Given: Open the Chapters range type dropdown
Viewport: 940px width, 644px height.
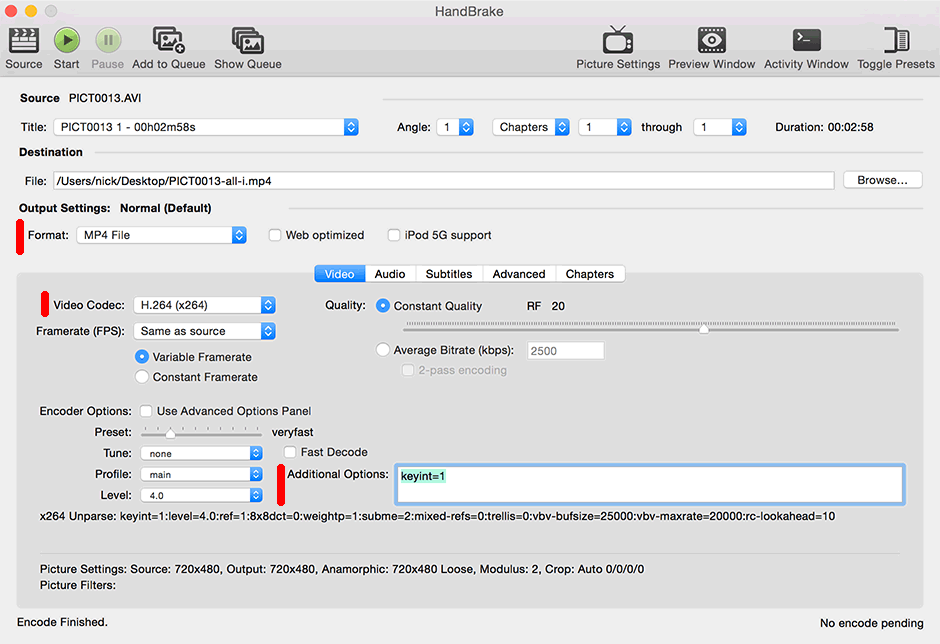Looking at the screenshot, I should (x=531, y=127).
